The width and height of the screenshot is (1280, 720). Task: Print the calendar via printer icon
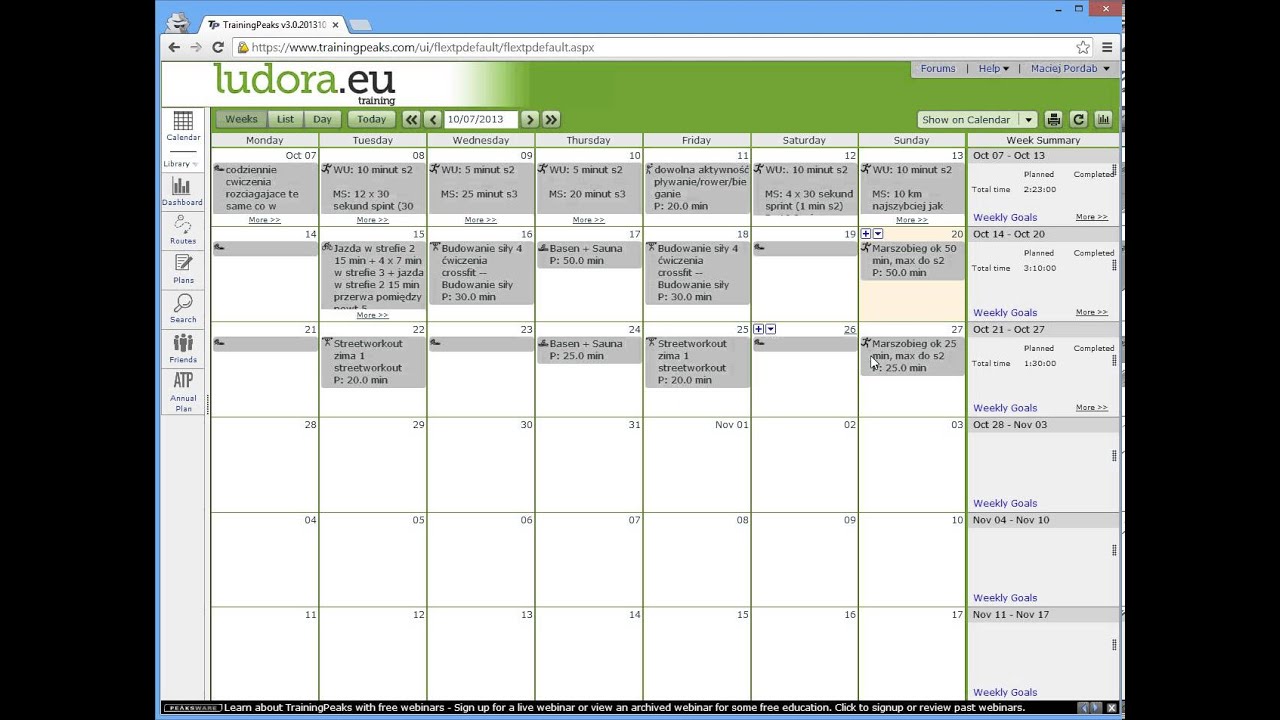click(1053, 119)
